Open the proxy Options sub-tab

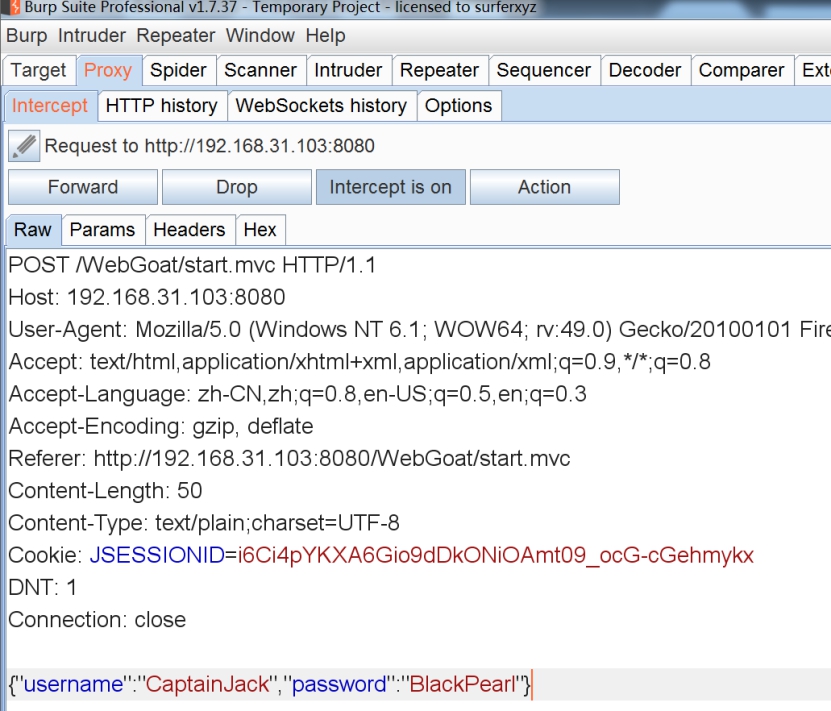point(458,105)
